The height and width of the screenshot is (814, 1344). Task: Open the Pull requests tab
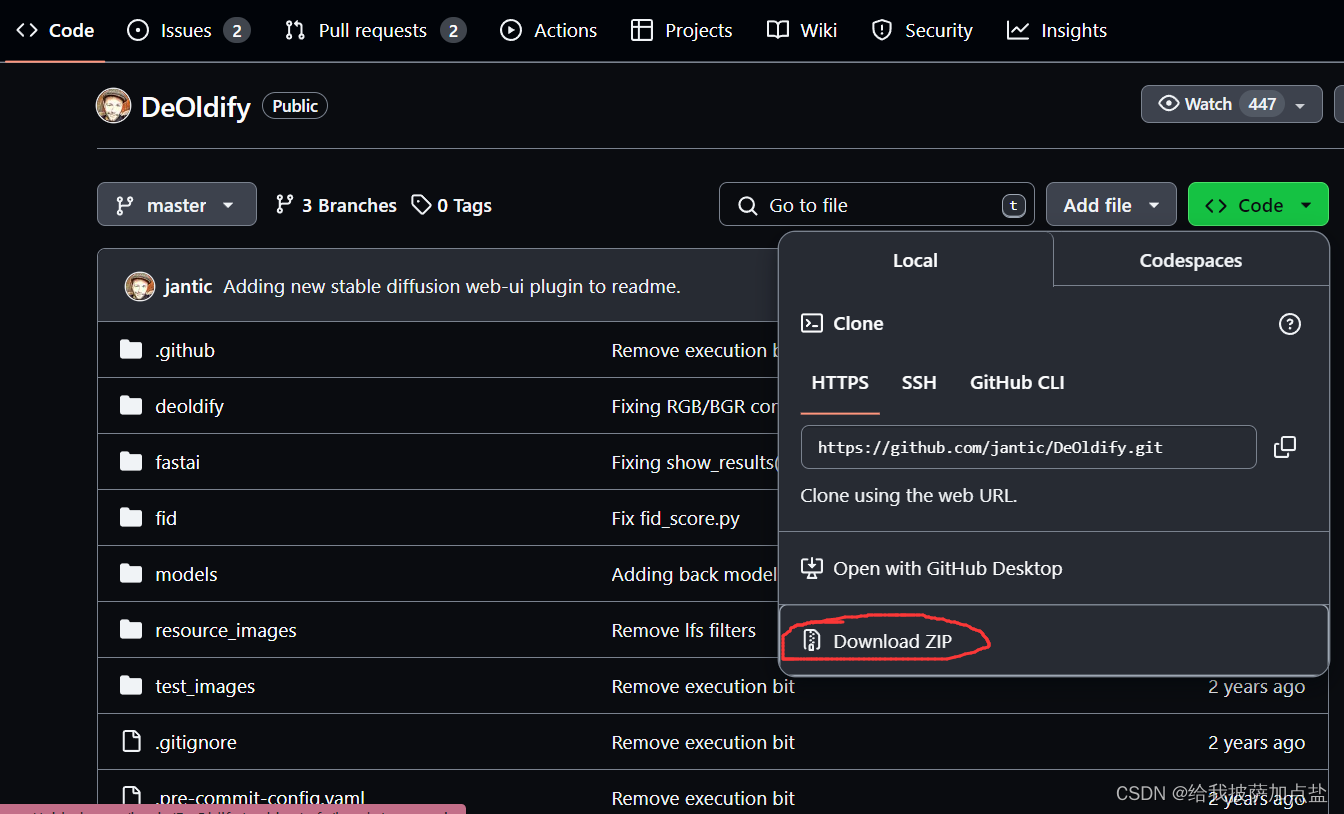pyautogui.click(x=375, y=31)
